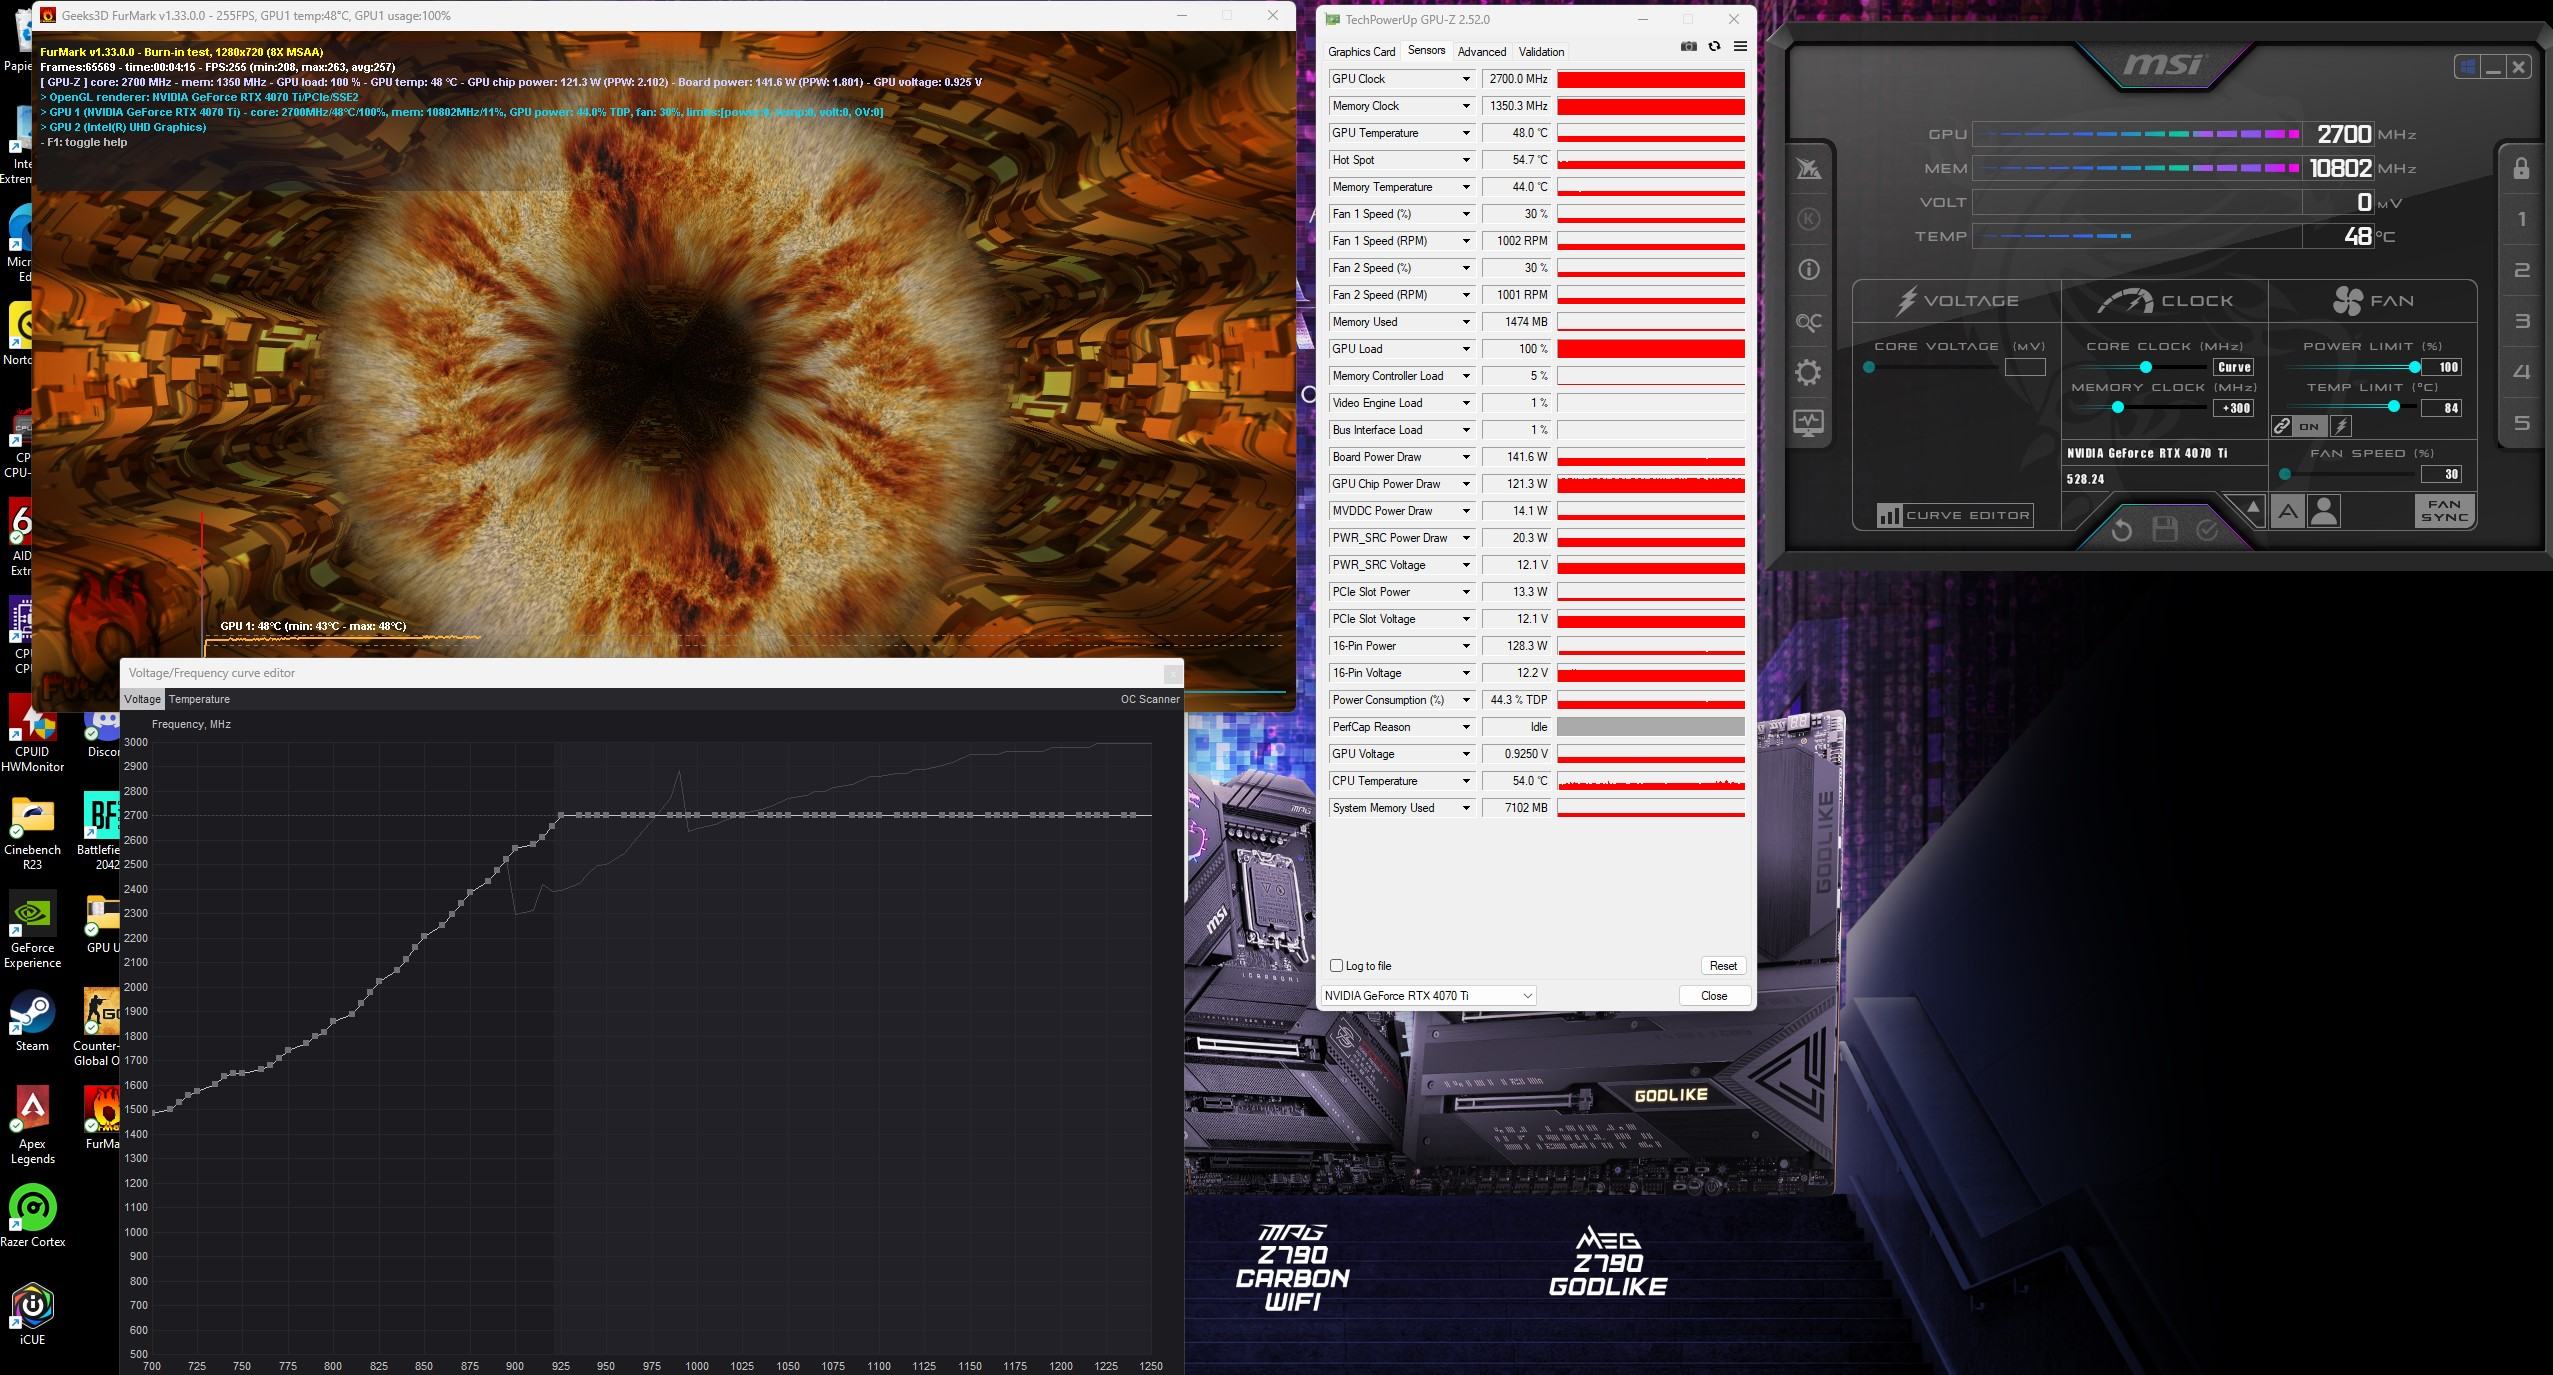The image size is (2553, 1375).
Task: Select Afterburner profile slot 3
Action: click(2521, 321)
